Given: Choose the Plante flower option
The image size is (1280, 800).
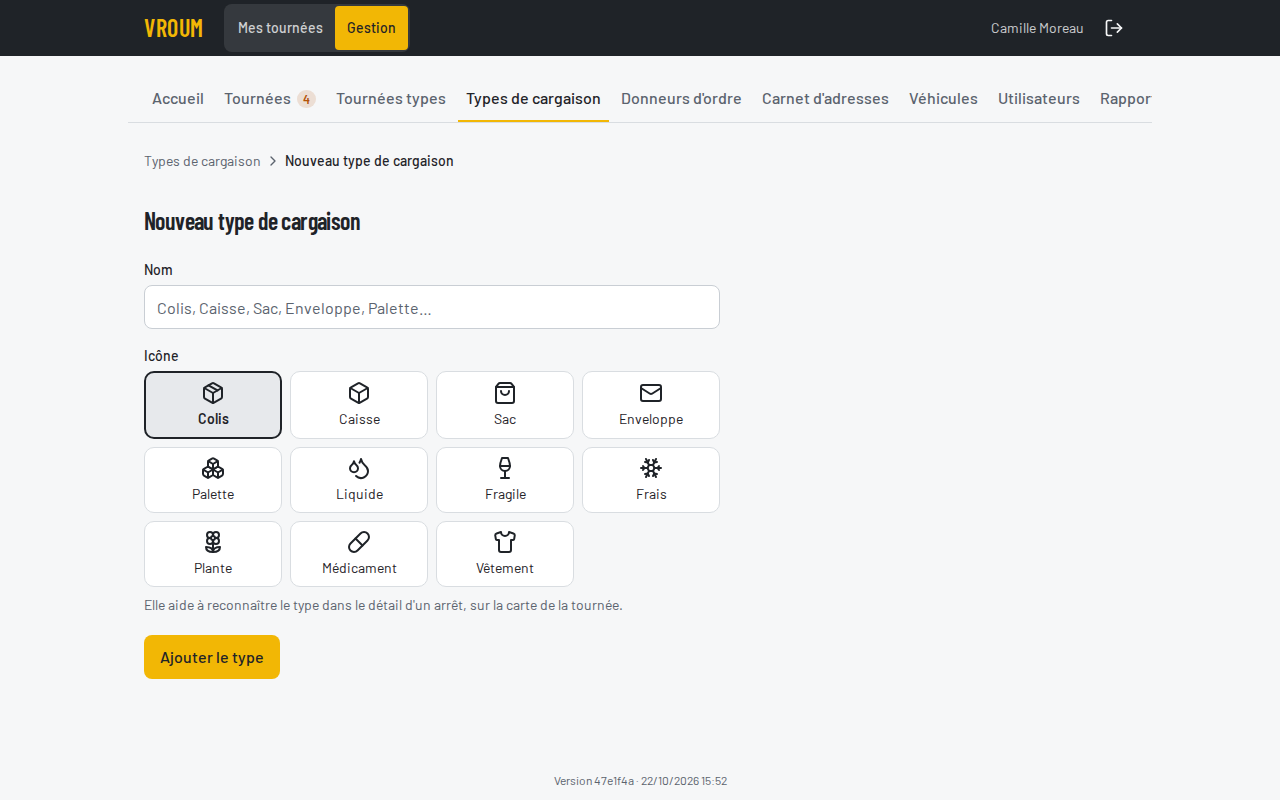Looking at the screenshot, I should point(213,554).
